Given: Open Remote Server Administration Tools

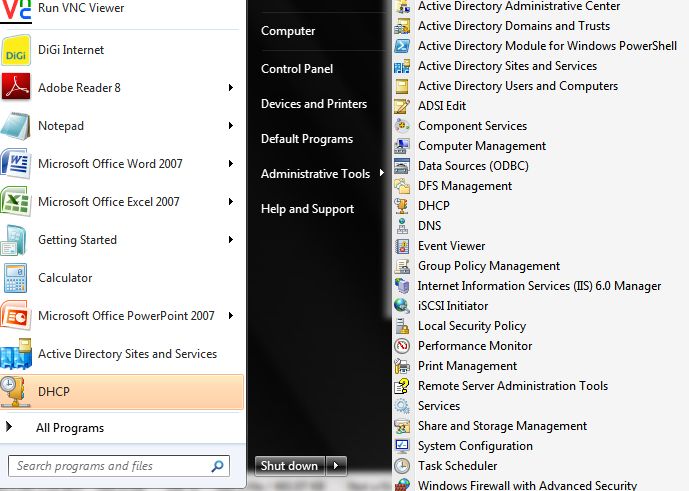Looking at the screenshot, I should click(x=513, y=386).
